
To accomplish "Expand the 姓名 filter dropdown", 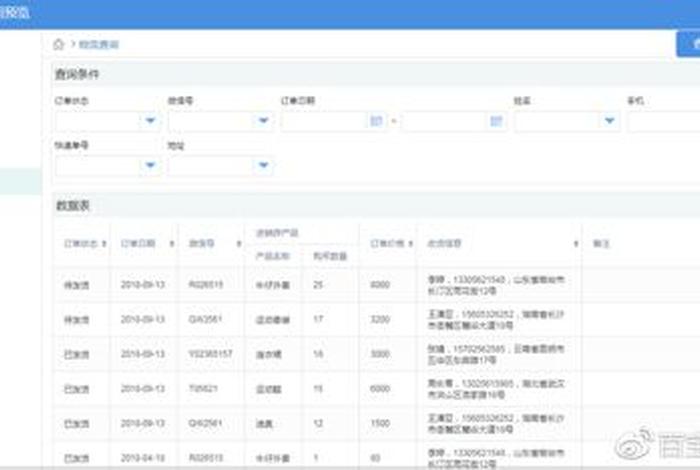I will click(609, 121).
